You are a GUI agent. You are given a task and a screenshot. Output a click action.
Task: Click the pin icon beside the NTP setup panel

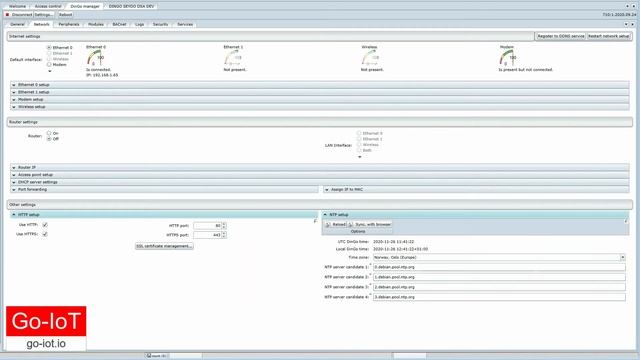(x=626, y=221)
